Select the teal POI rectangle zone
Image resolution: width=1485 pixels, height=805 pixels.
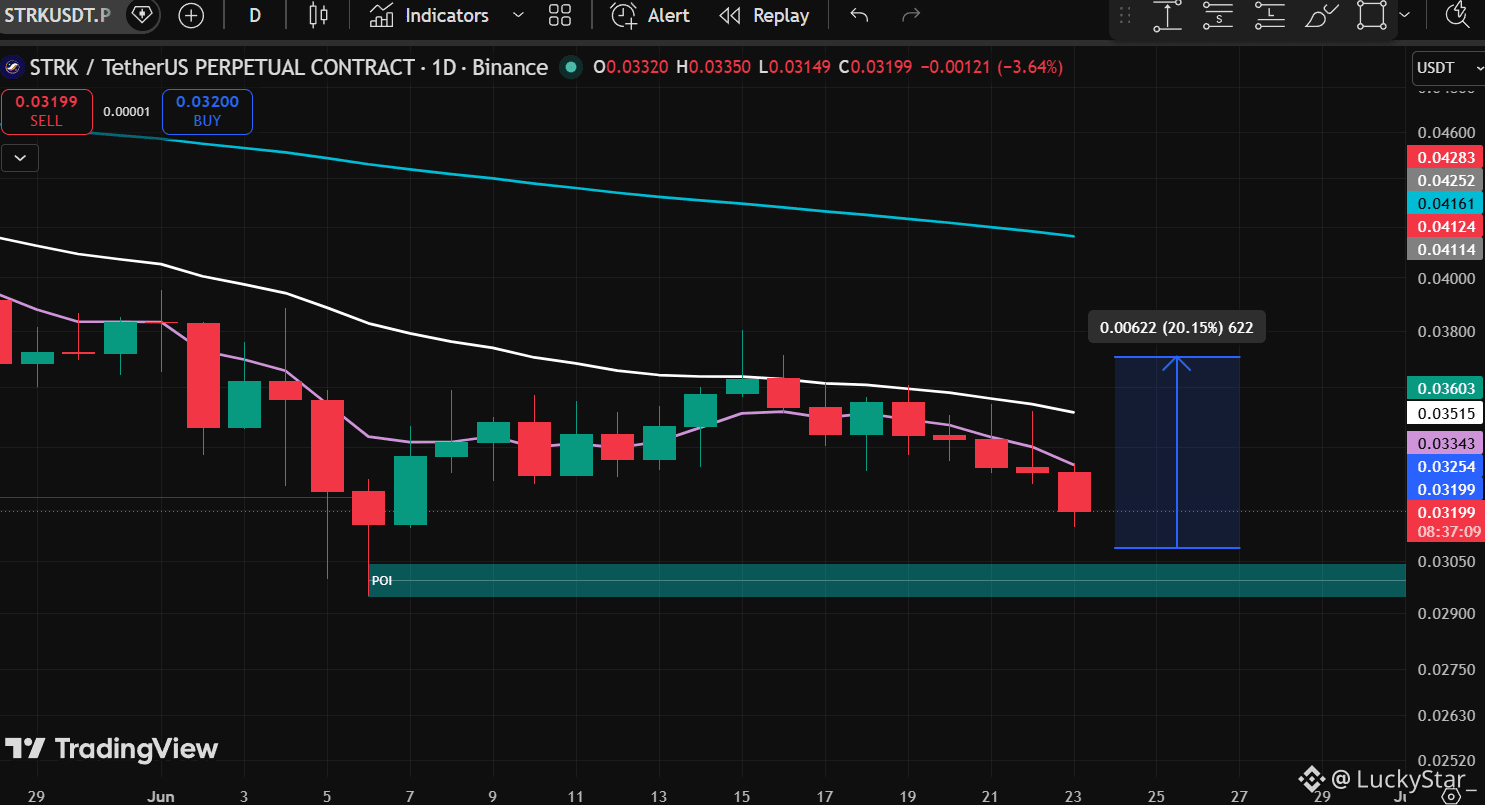click(887, 580)
